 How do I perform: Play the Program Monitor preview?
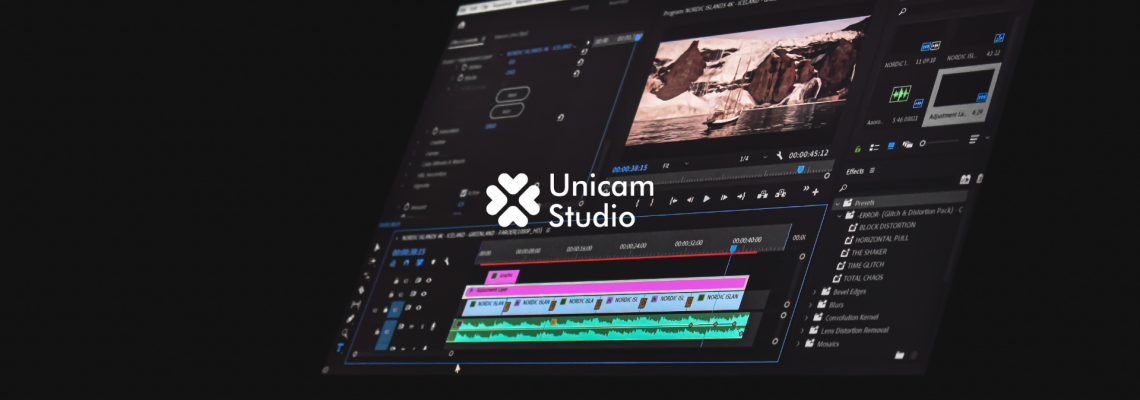pos(707,199)
